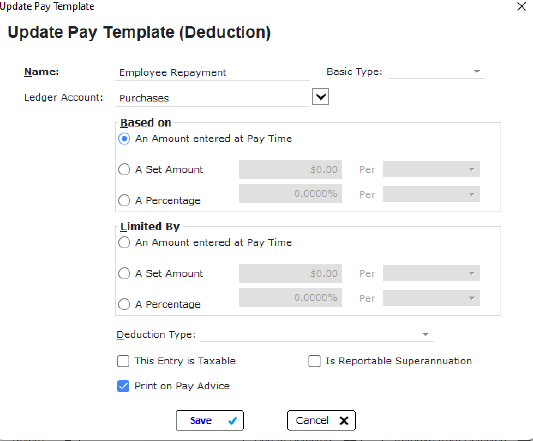Screen dimensions: 533x441
Task: Close the Update Pay Template window
Action: [x=521, y=6]
